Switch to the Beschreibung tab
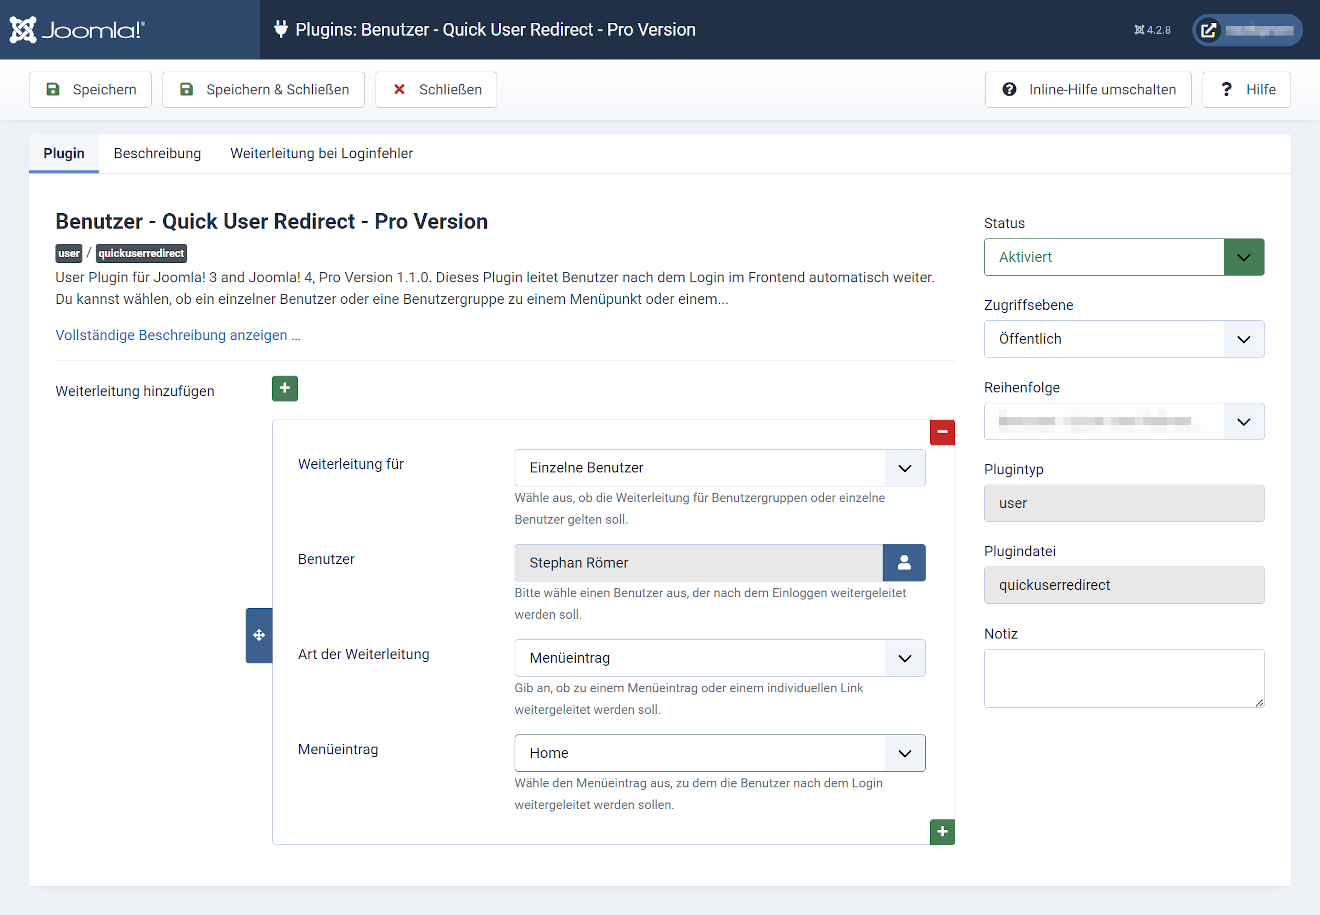1320x915 pixels. [157, 153]
